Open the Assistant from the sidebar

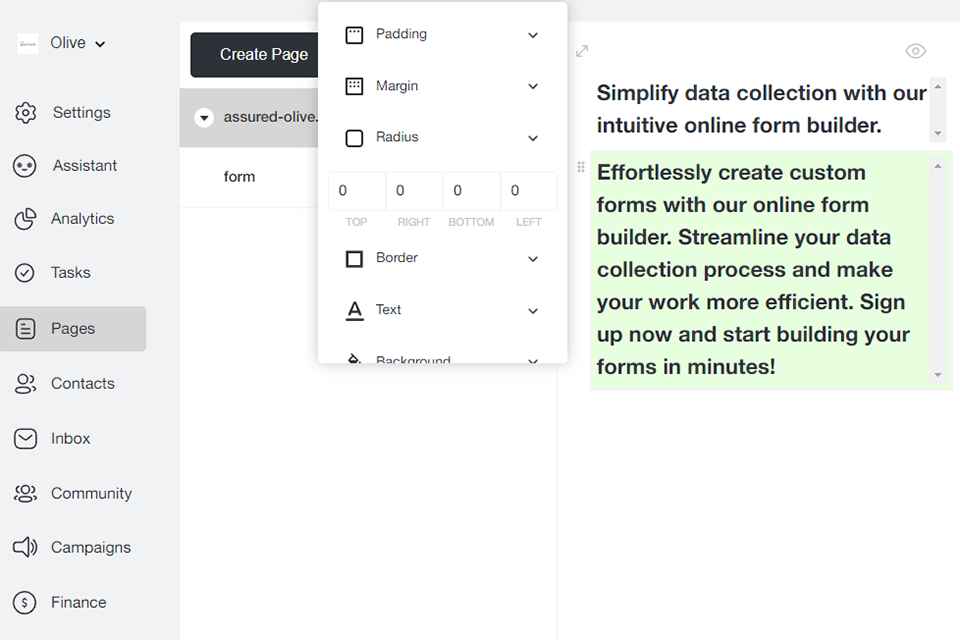click(25, 166)
